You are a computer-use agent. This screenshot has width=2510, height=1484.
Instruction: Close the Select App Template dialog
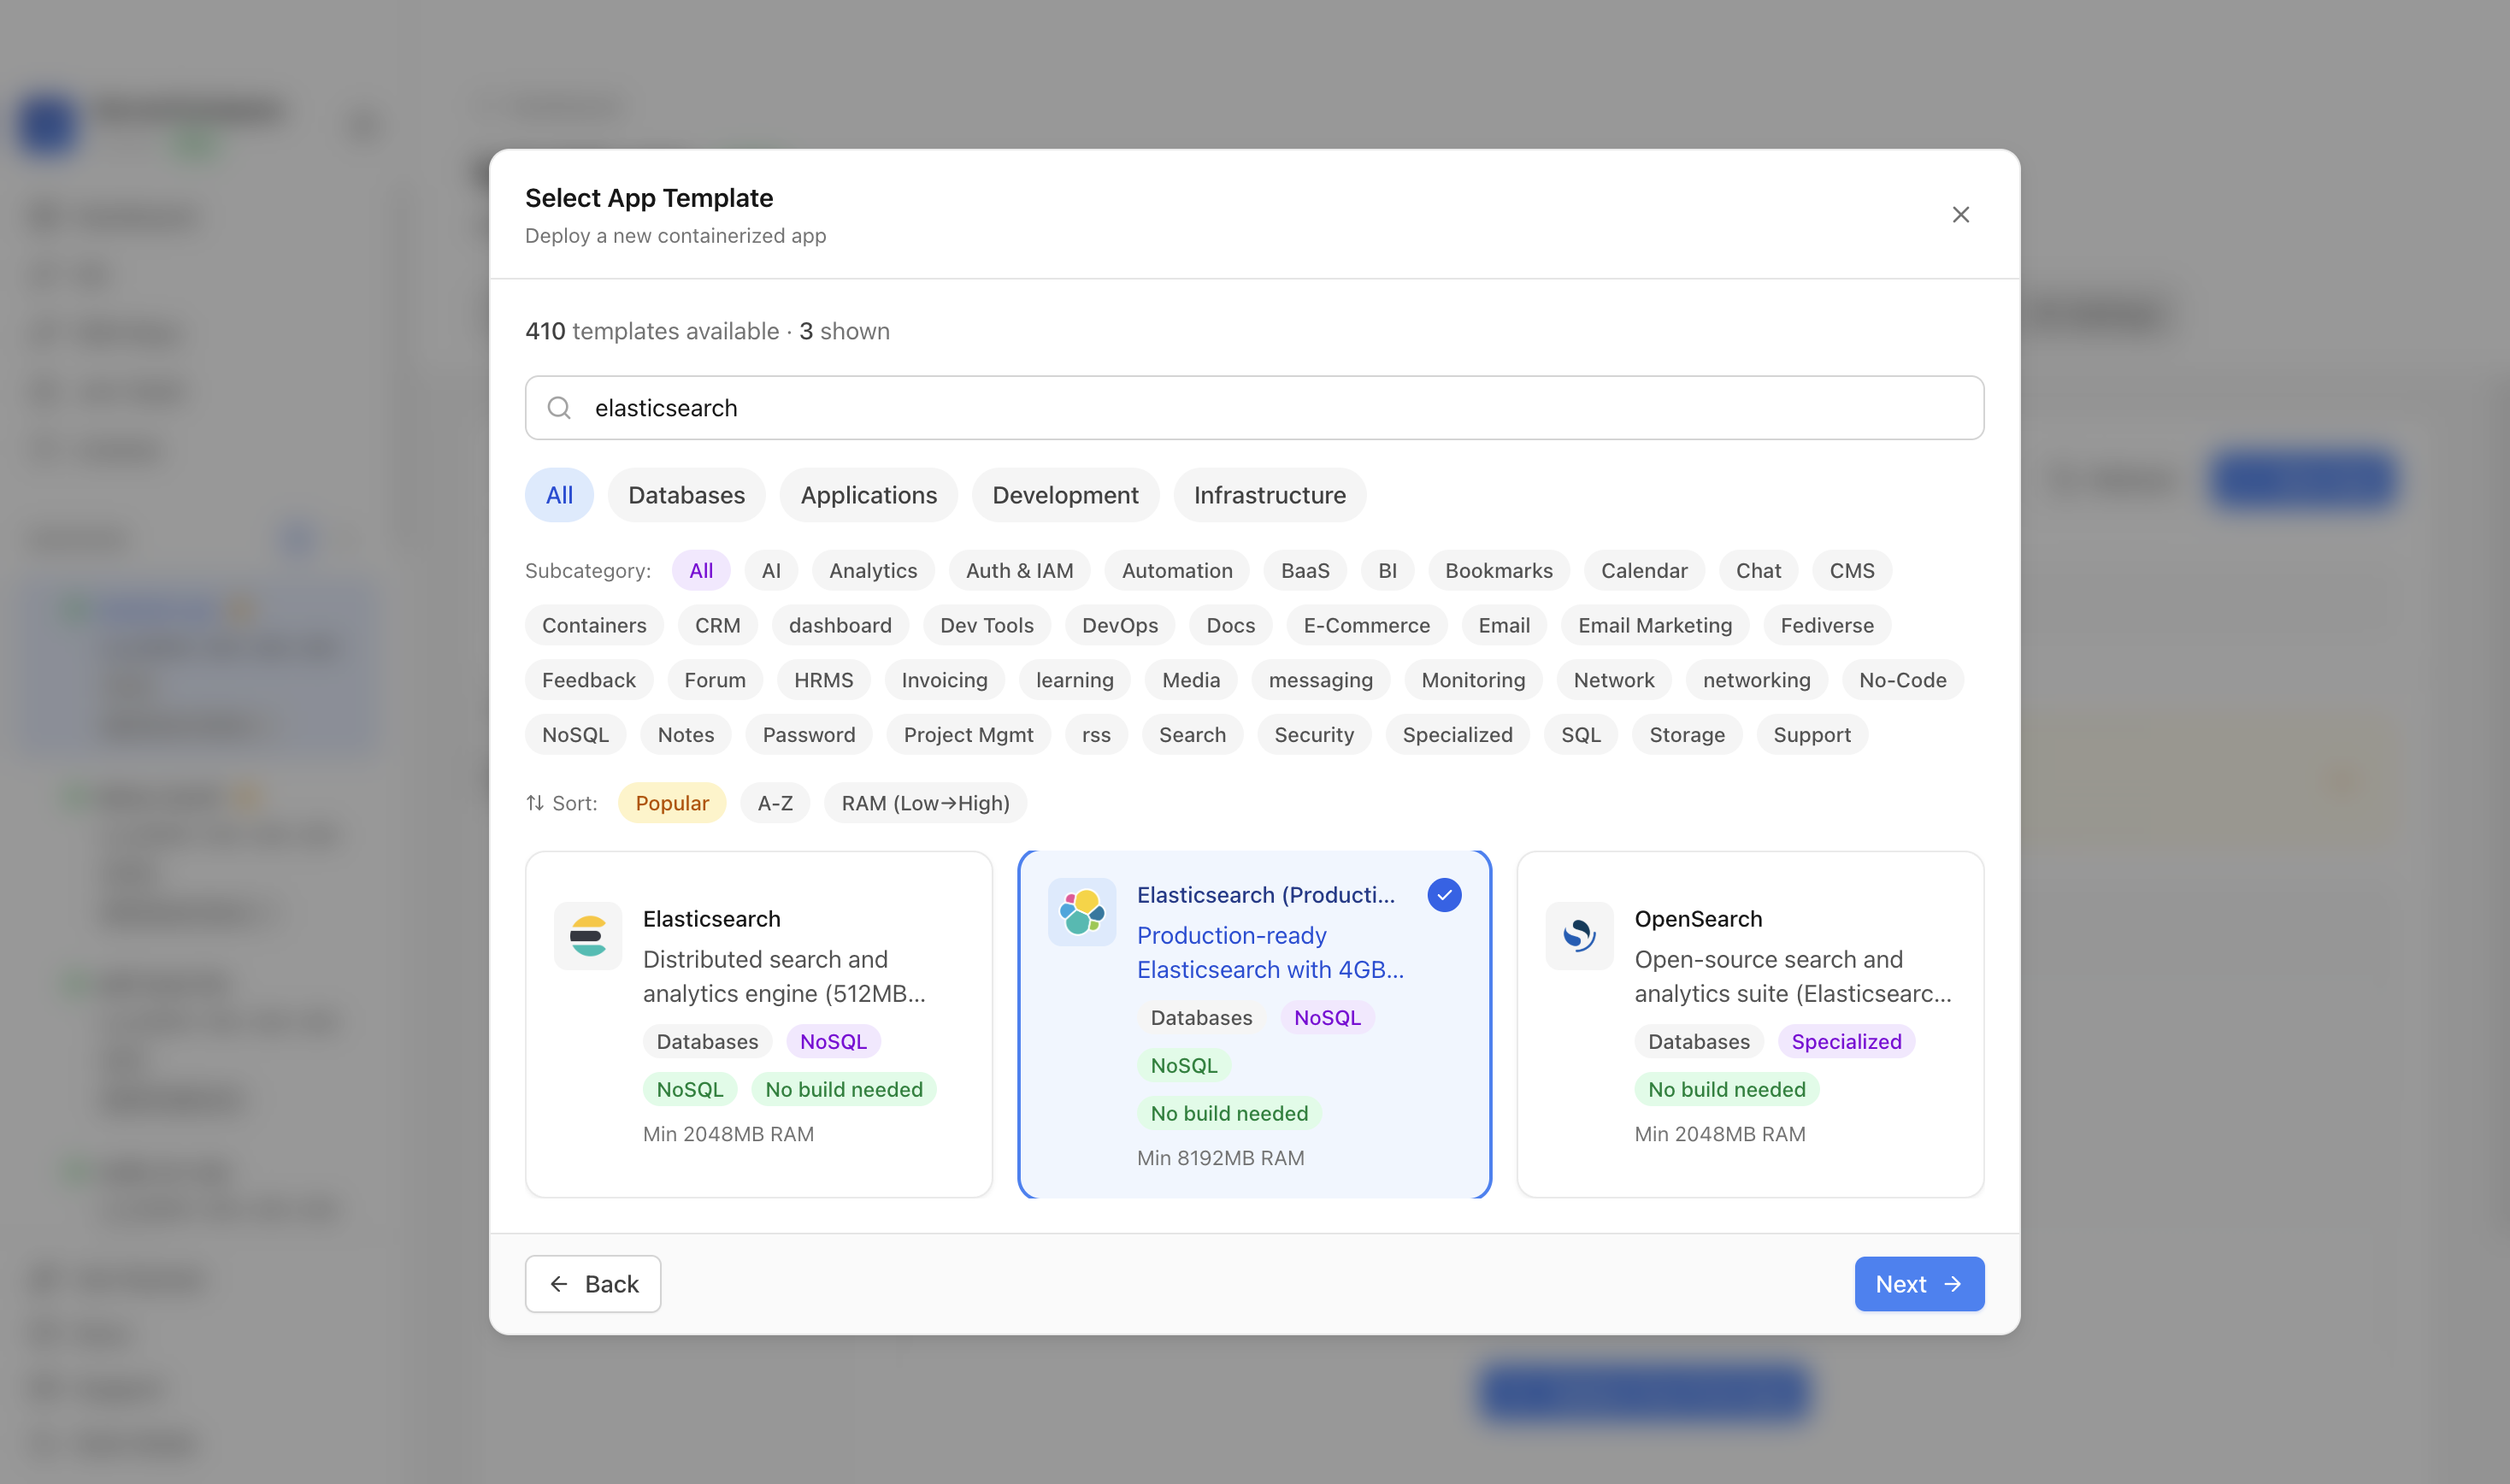coord(1960,215)
